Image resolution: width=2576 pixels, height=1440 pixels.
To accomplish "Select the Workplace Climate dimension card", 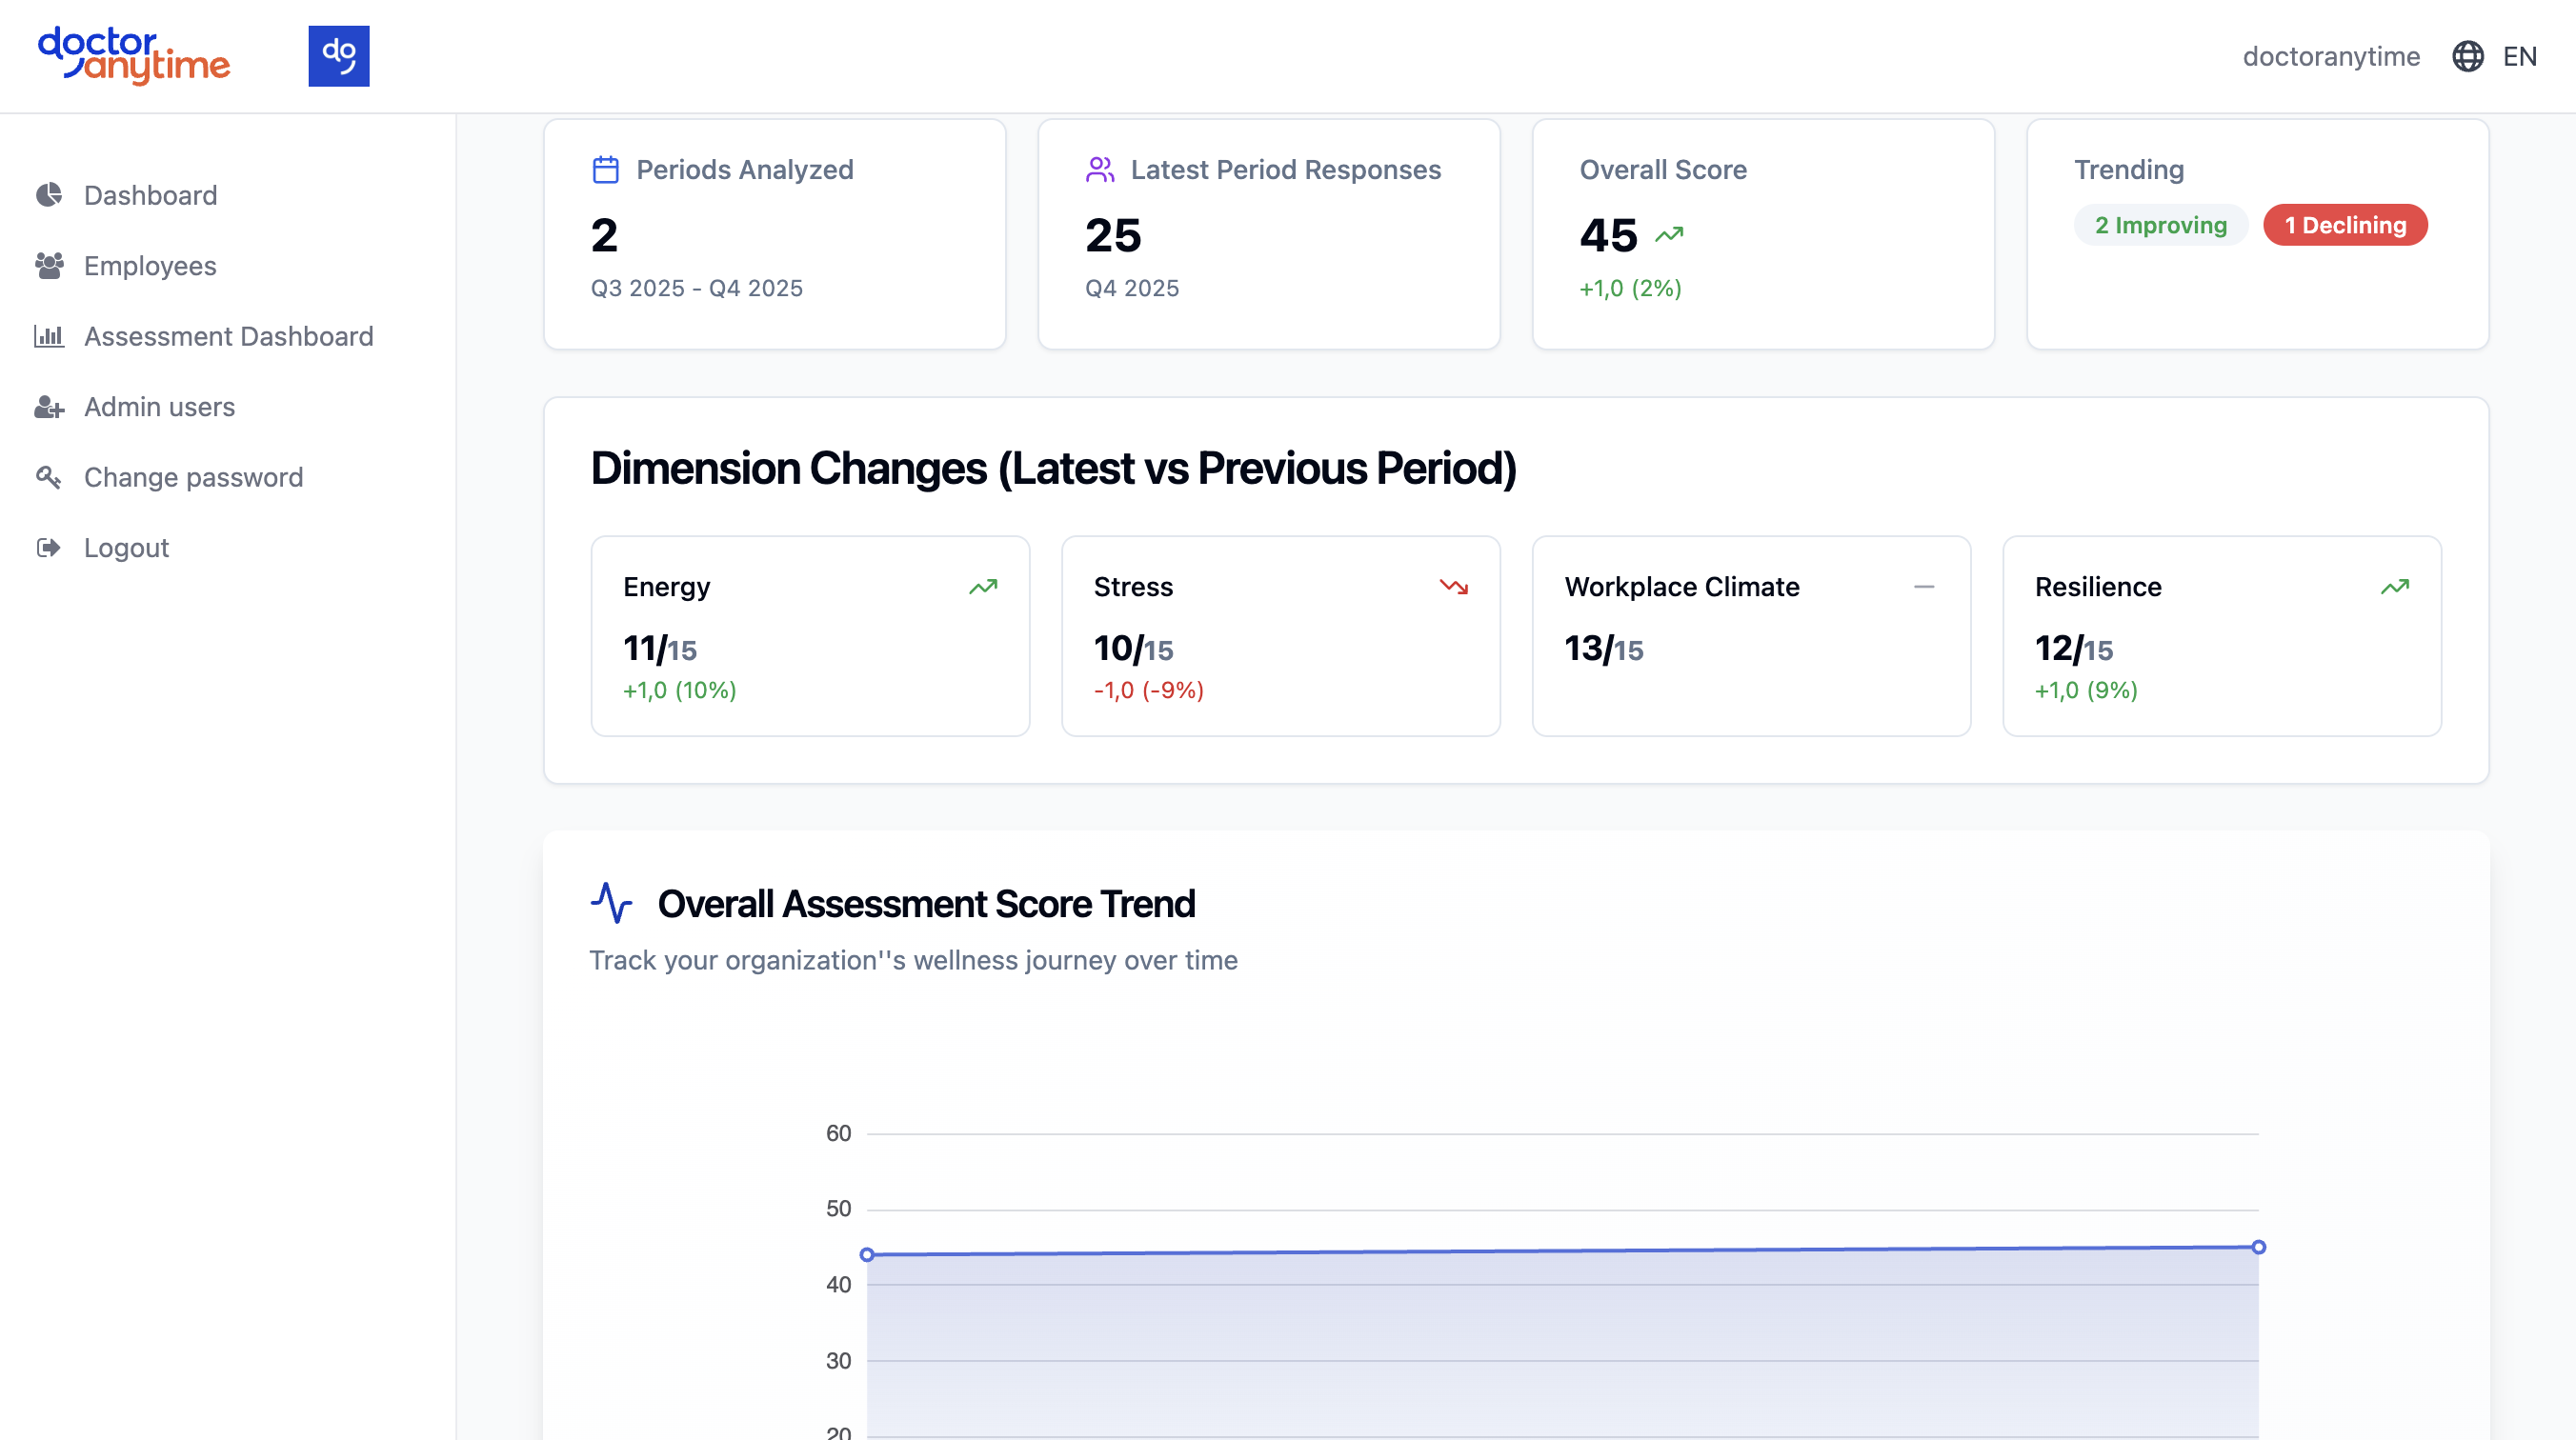I will point(1750,636).
